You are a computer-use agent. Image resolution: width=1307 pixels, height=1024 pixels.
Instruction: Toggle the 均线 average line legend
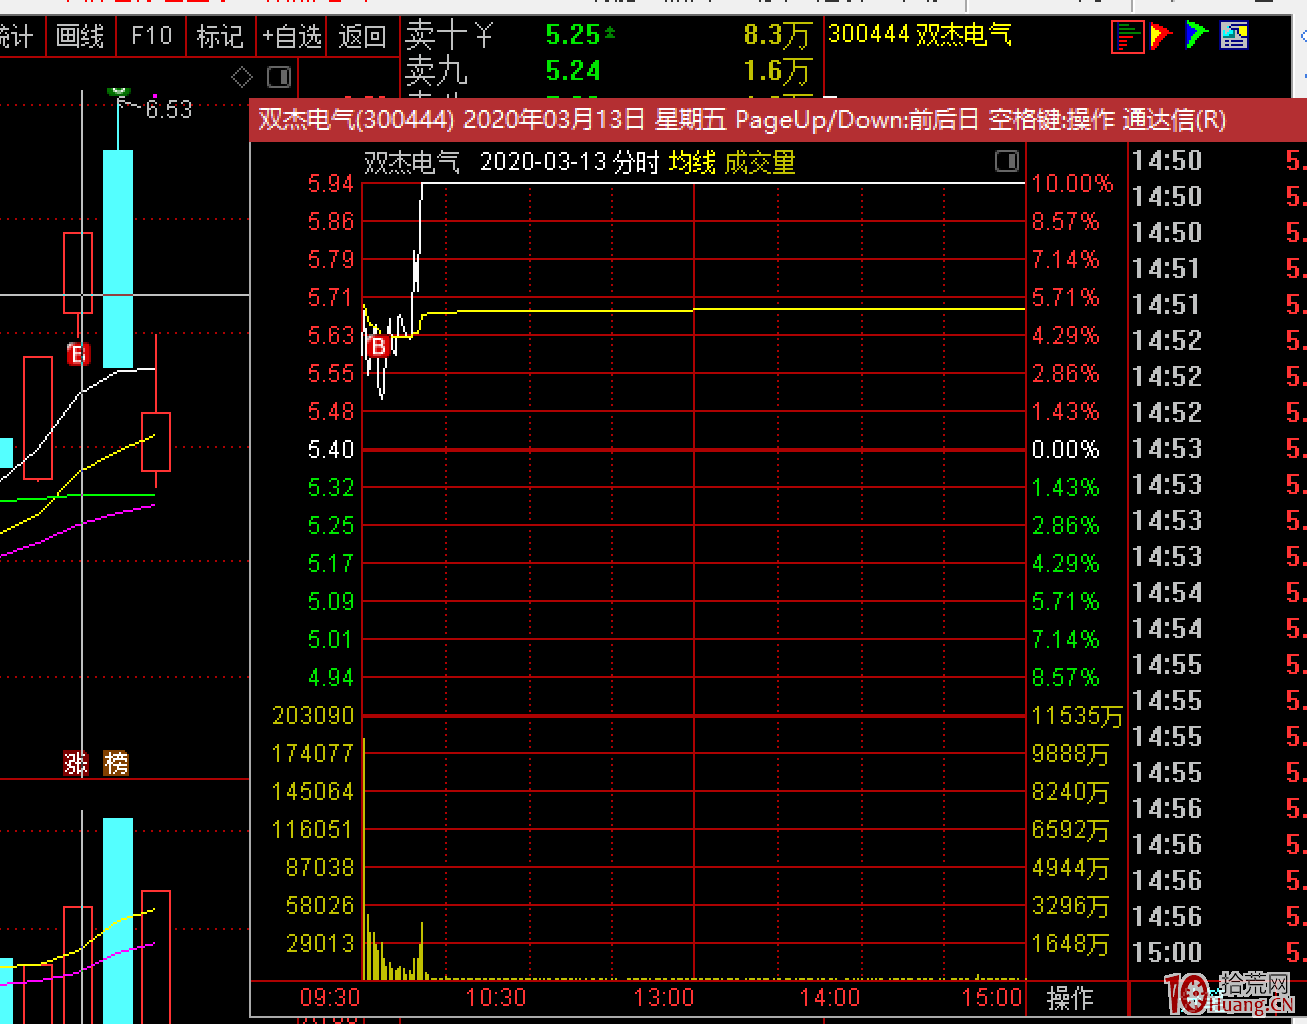click(692, 162)
